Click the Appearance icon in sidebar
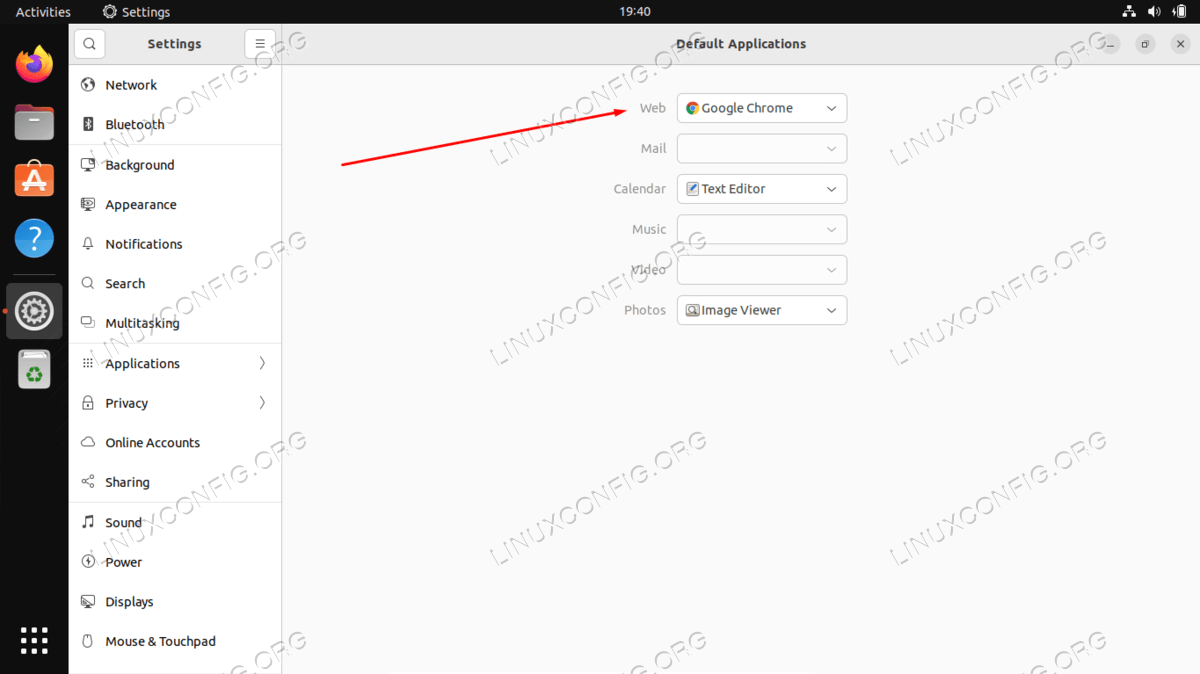Image resolution: width=1200 pixels, height=674 pixels. (x=88, y=204)
